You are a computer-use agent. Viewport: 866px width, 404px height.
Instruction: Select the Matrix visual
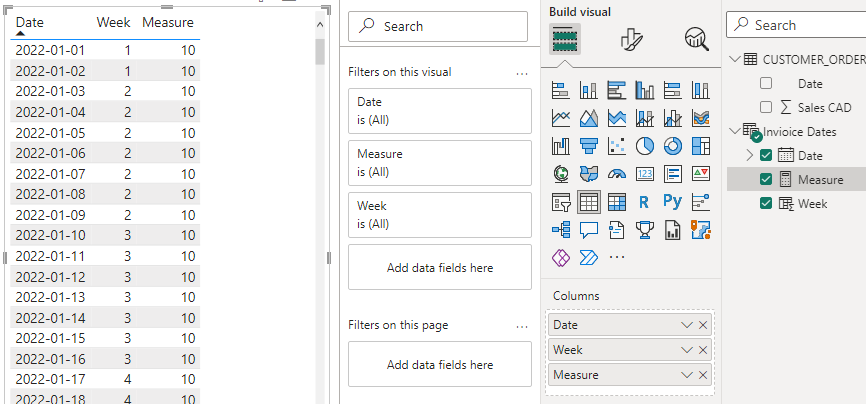coord(616,202)
